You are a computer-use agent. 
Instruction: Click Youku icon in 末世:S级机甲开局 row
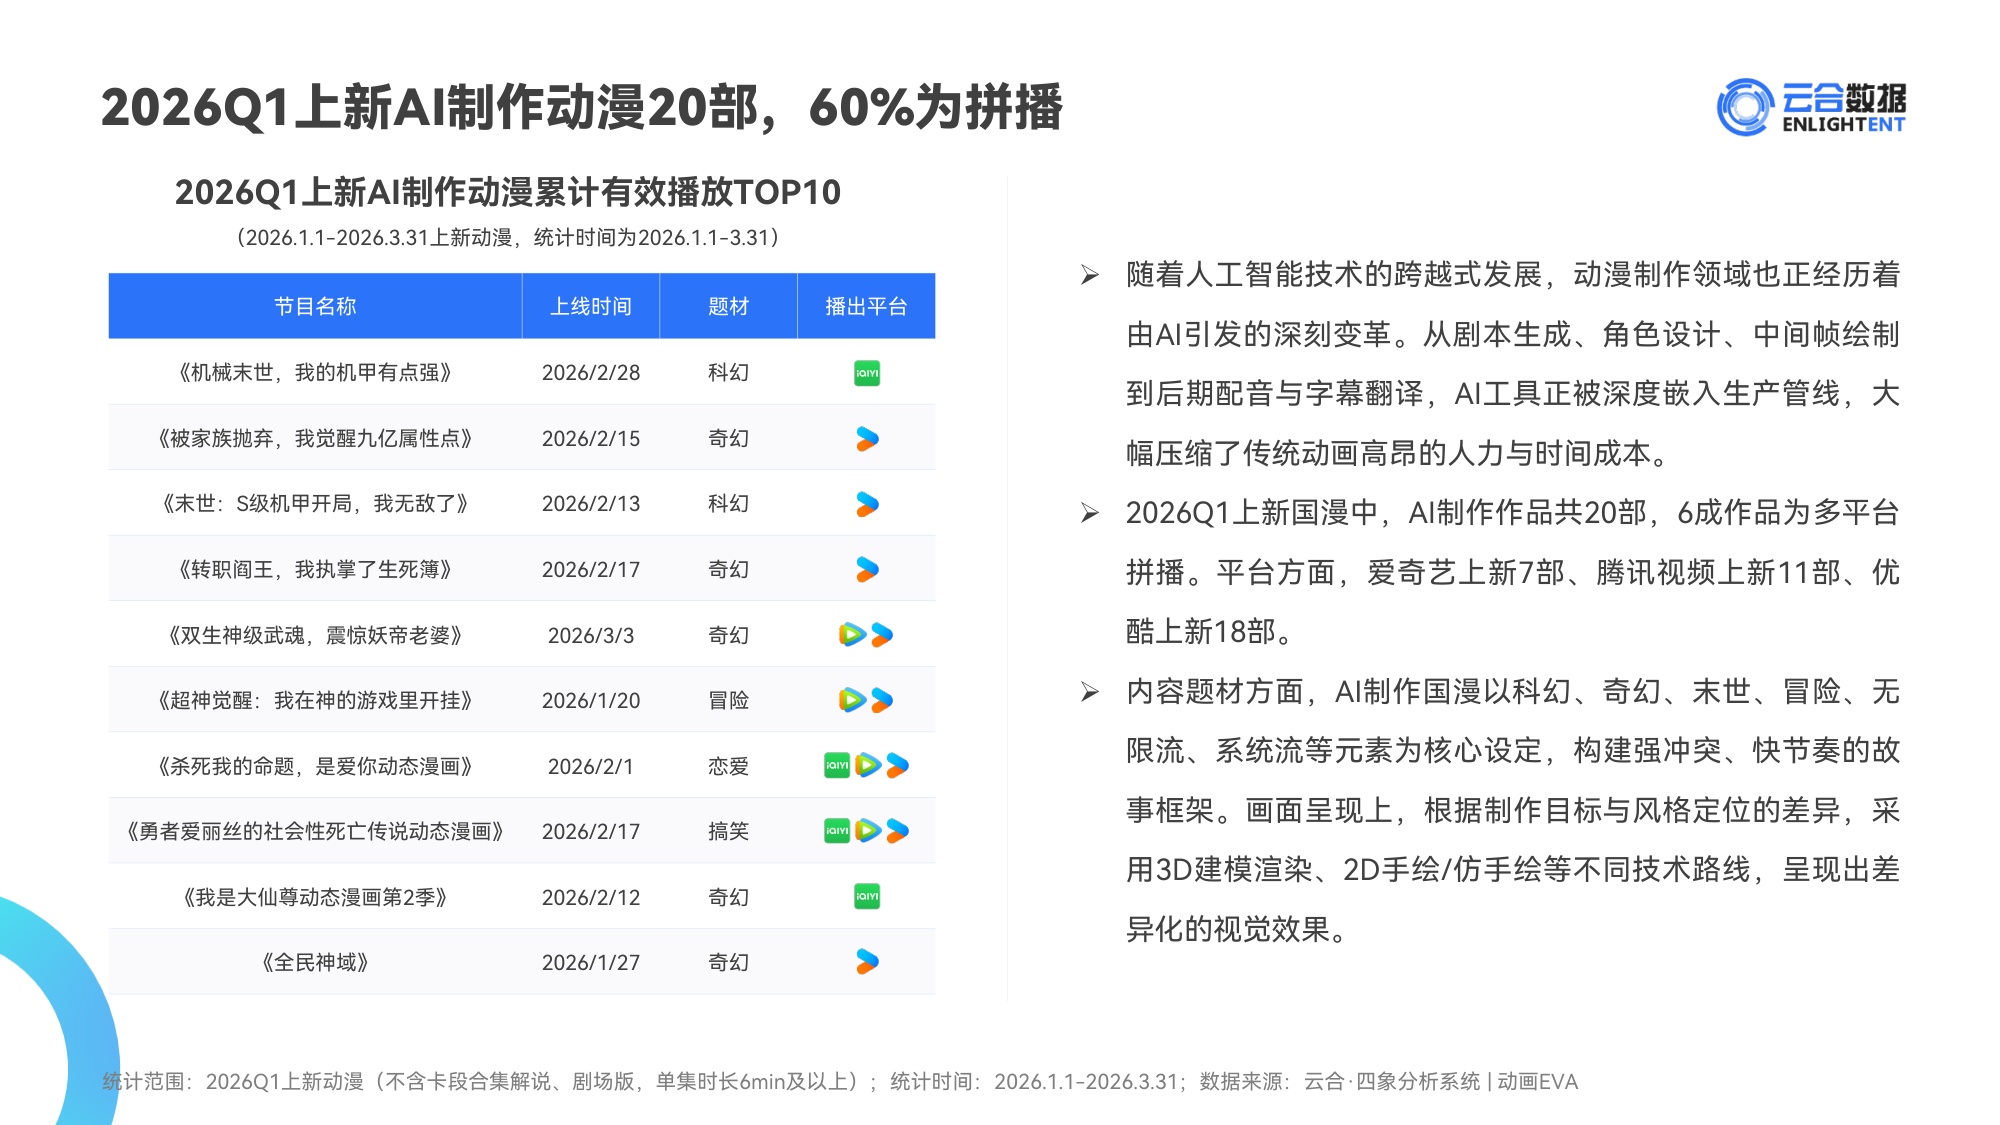pos(867,504)
